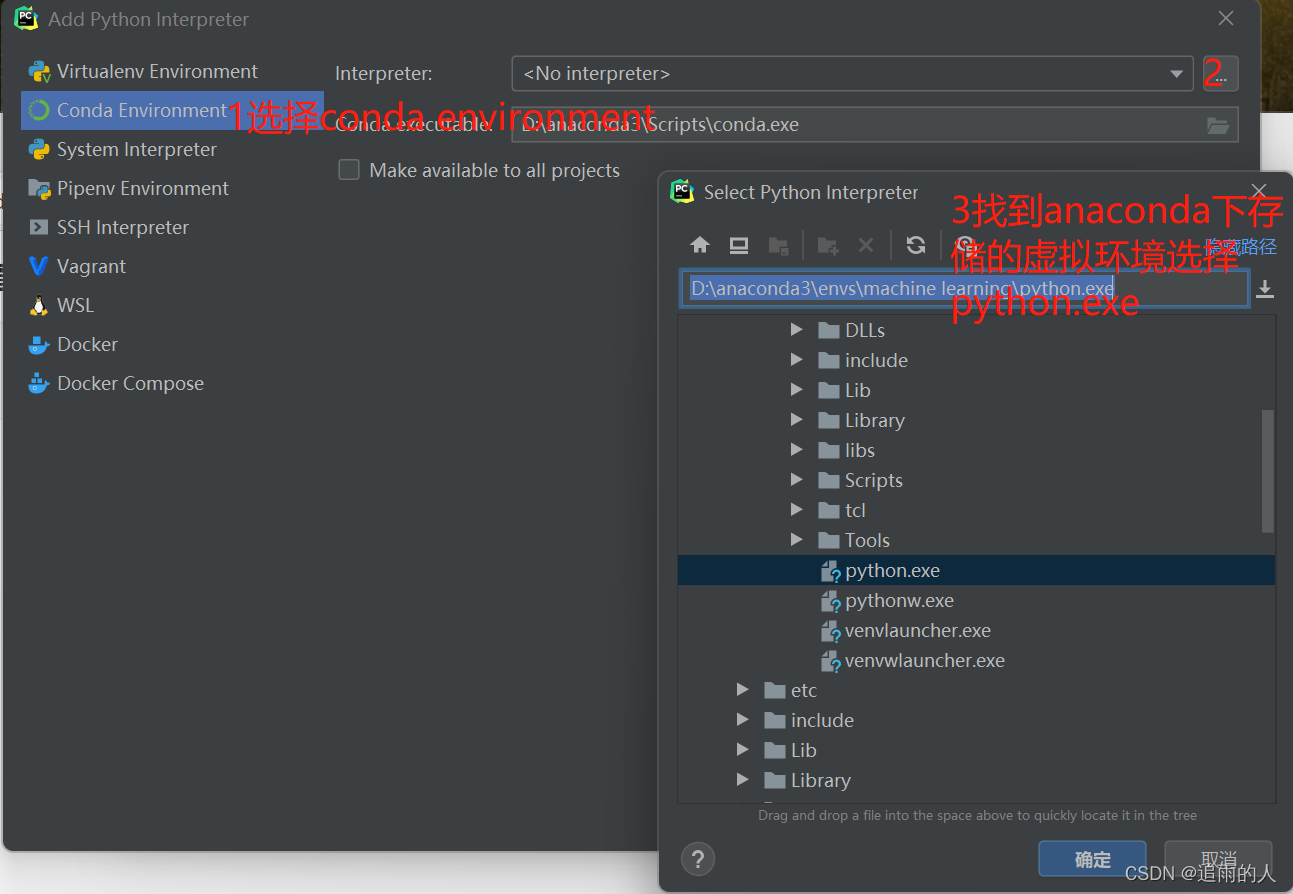Open the Interpreter dropdown list
This screenshot has width=1293, height=894.
[x=1176, y=74]
